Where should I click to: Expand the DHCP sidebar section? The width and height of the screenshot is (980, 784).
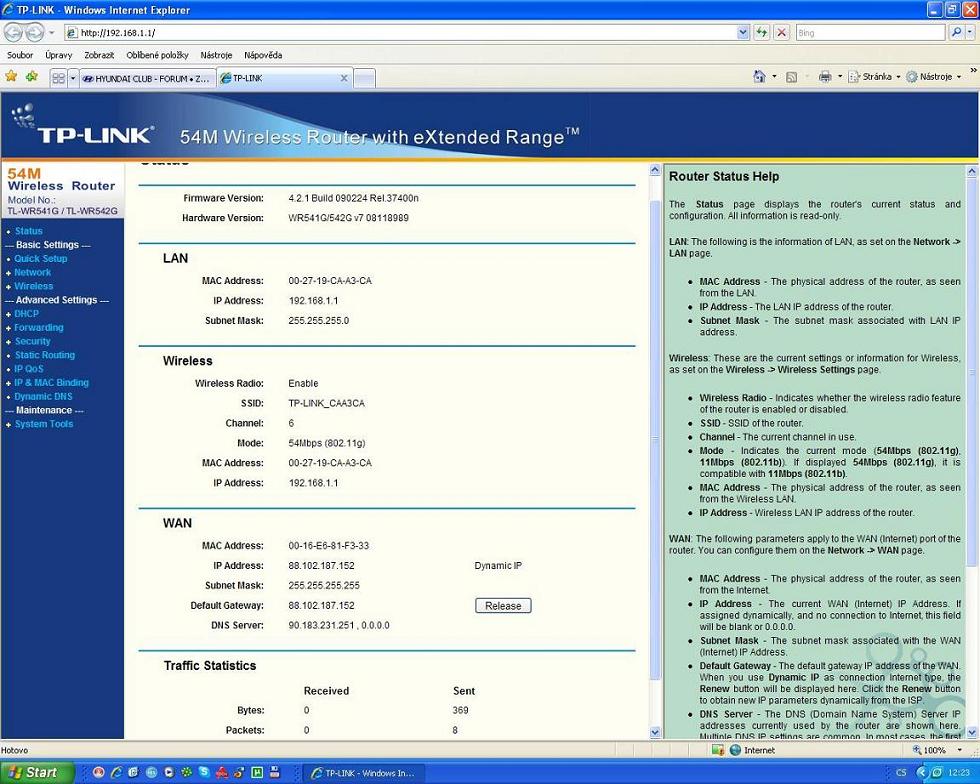[x=26, y=313]
